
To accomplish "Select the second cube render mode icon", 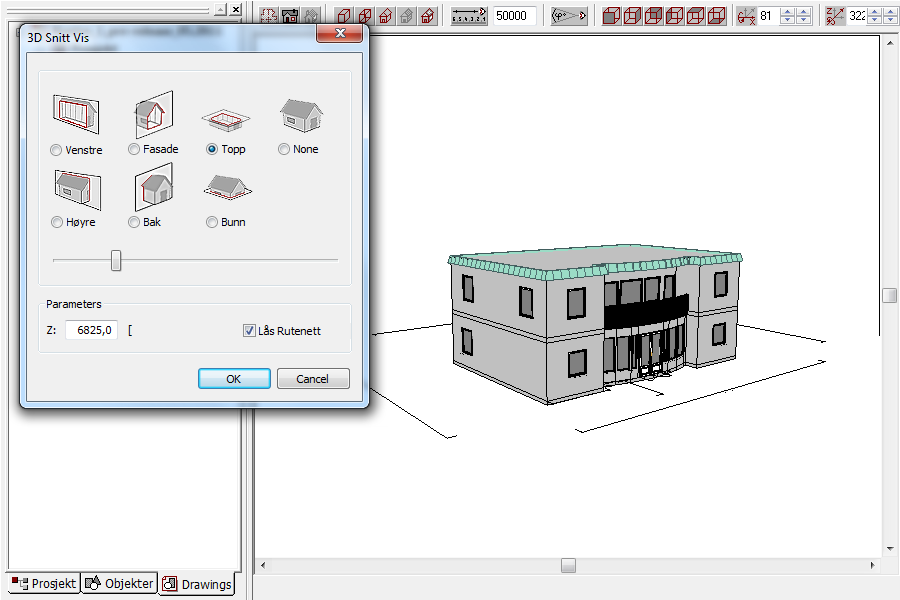I will pyautogui.click(x=633, y=16).
